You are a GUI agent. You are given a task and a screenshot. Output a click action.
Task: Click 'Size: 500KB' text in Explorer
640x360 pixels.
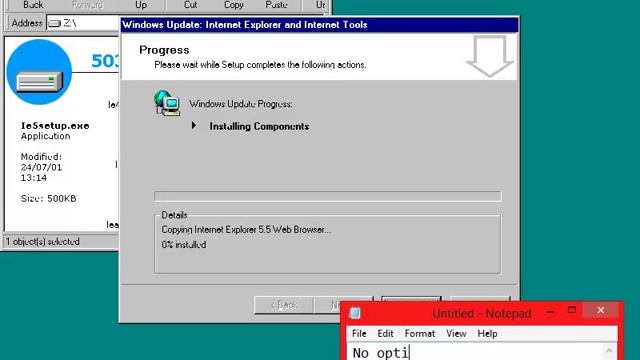click(49, 199)
